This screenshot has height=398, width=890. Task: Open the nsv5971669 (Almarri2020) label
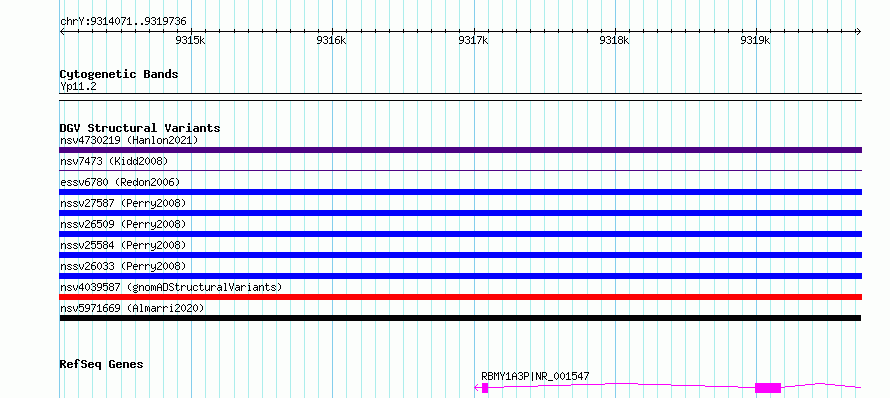132,308
